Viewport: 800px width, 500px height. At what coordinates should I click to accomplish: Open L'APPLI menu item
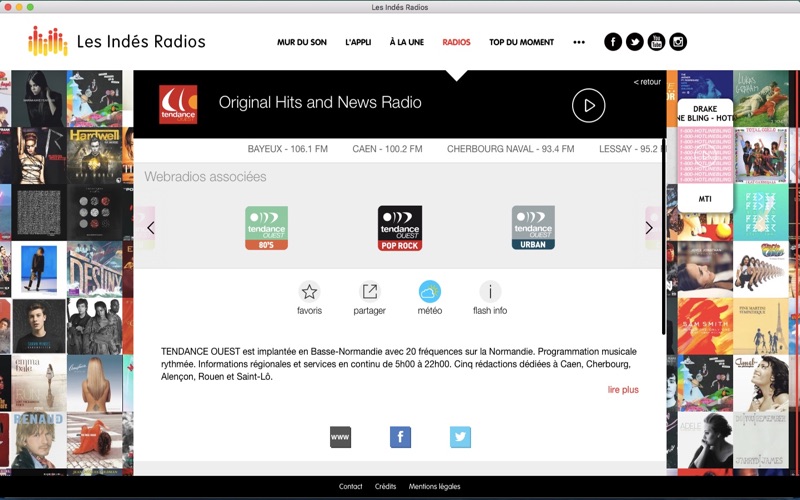click(x=358, y=42)
